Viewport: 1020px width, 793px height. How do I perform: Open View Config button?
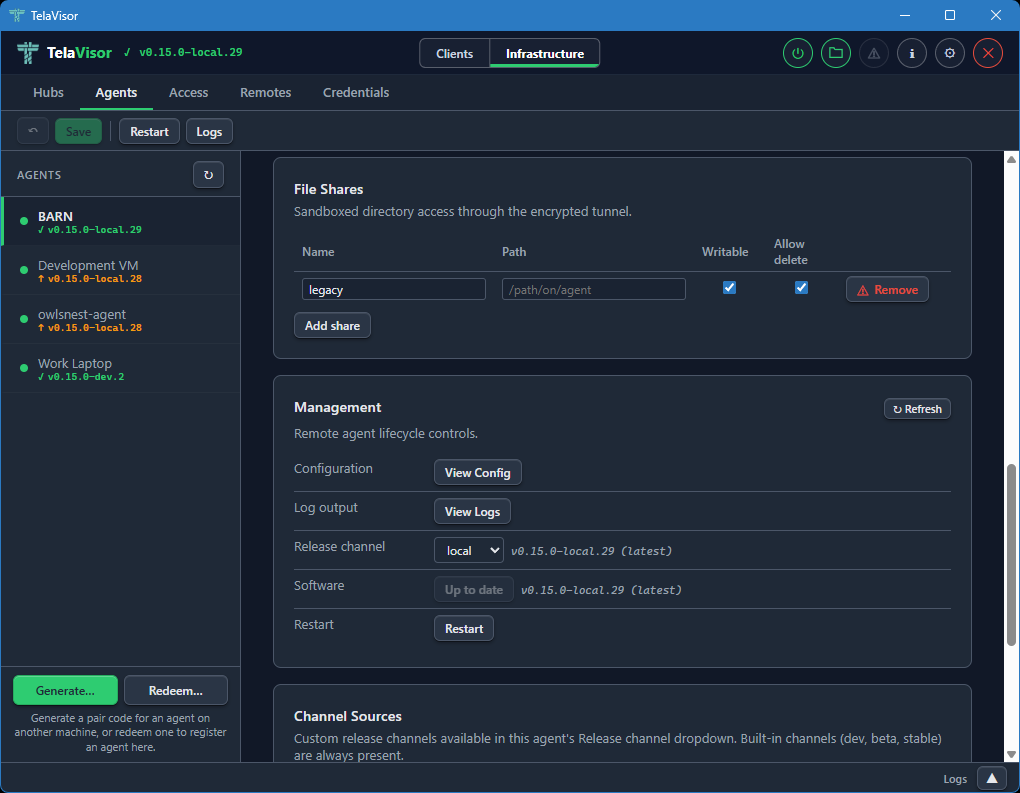[x=477, y=472]
